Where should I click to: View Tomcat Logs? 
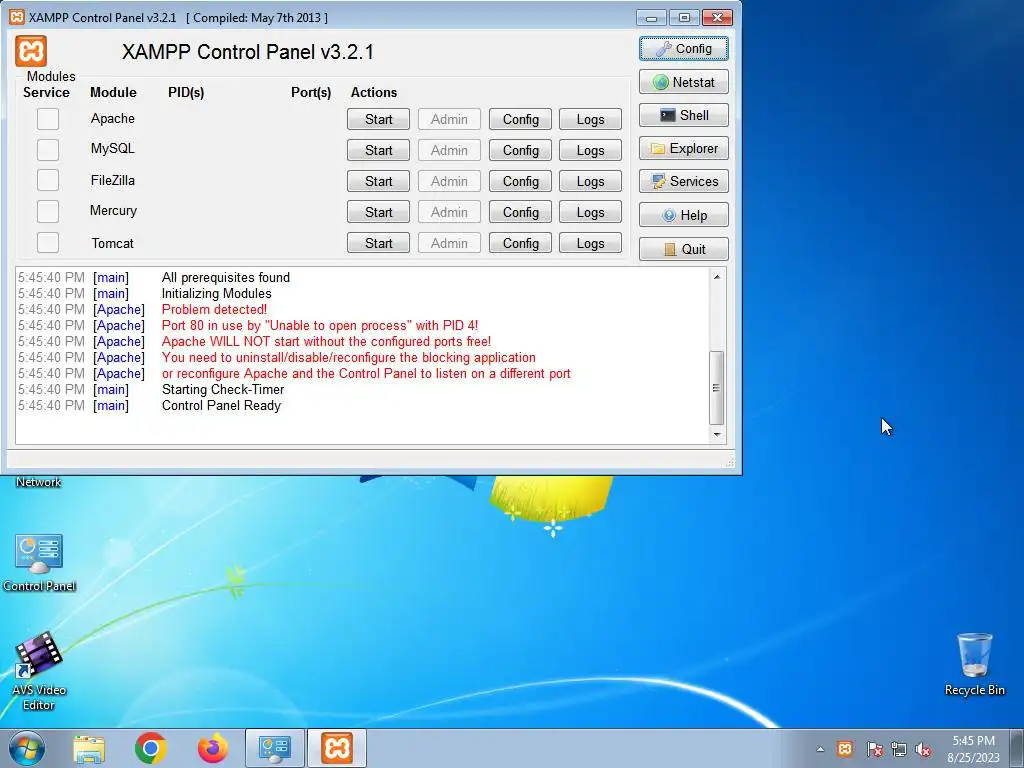point(590,243)
